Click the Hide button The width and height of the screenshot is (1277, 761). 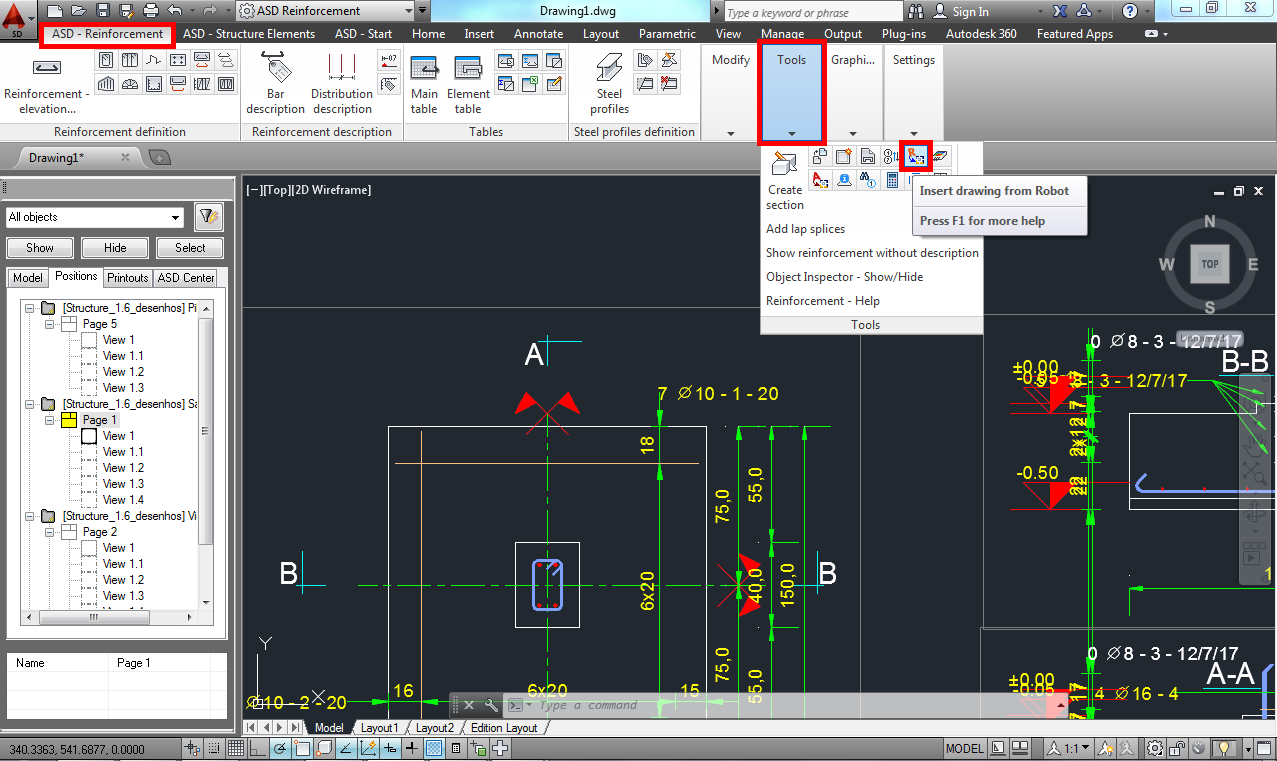[115, 248]
